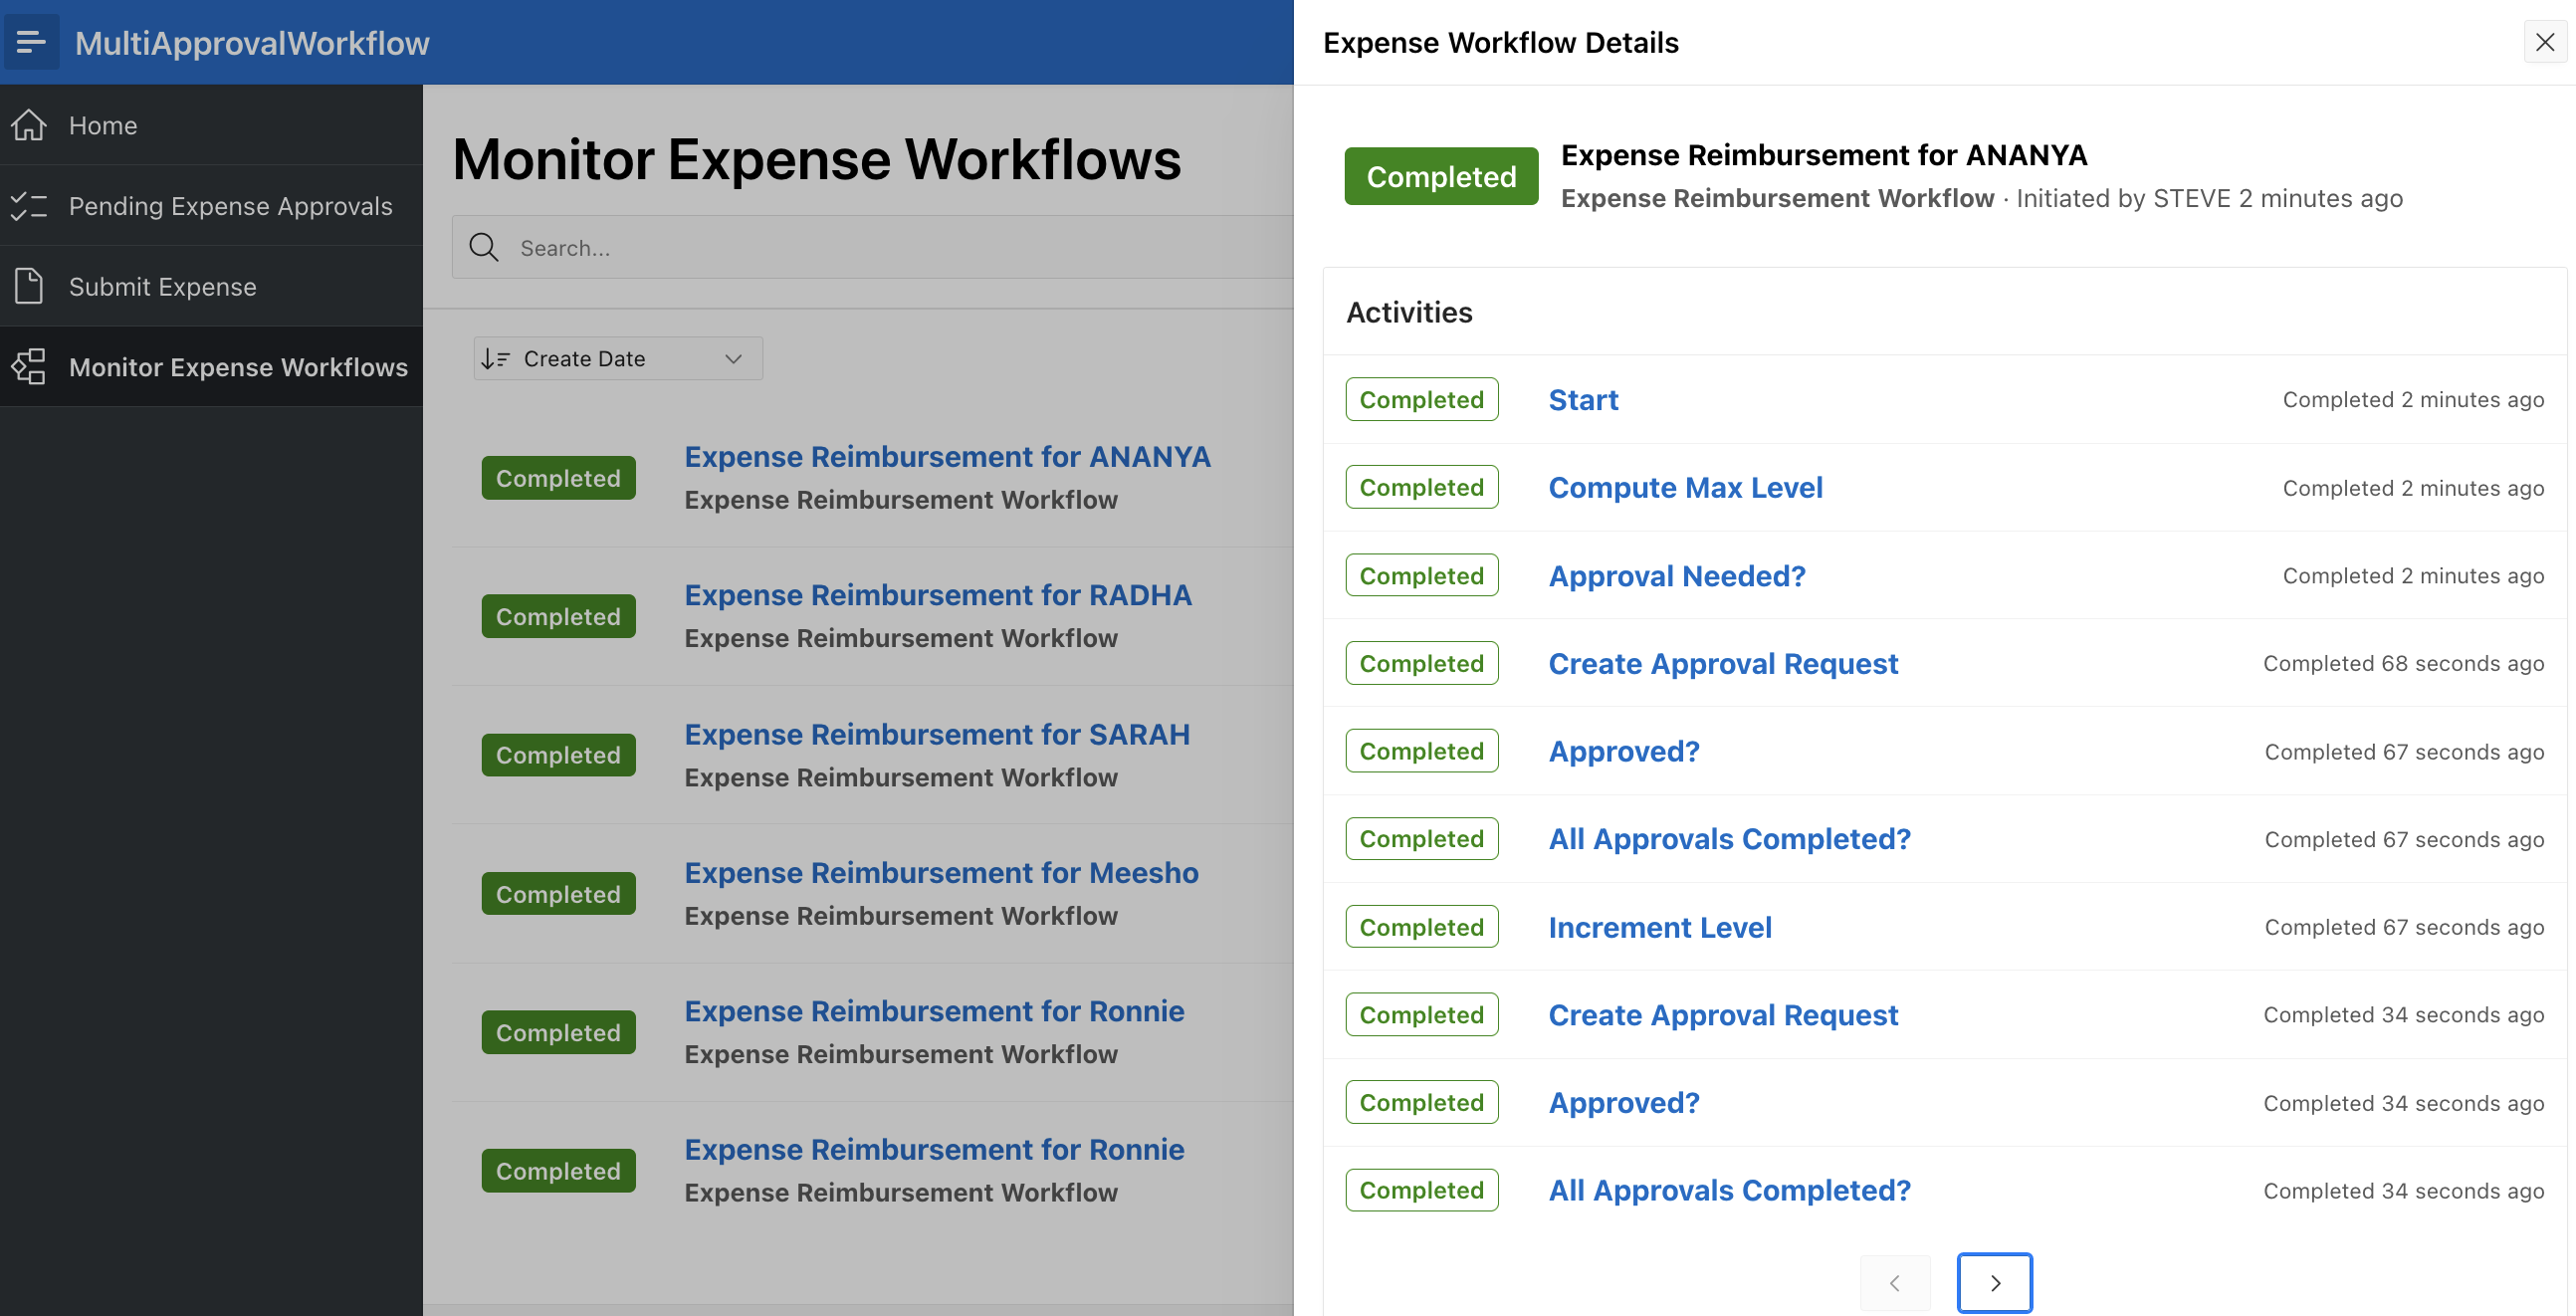Open the Increment Level activity link
Screen dimensions: 2576x1316
click(x=1659, y=927)
